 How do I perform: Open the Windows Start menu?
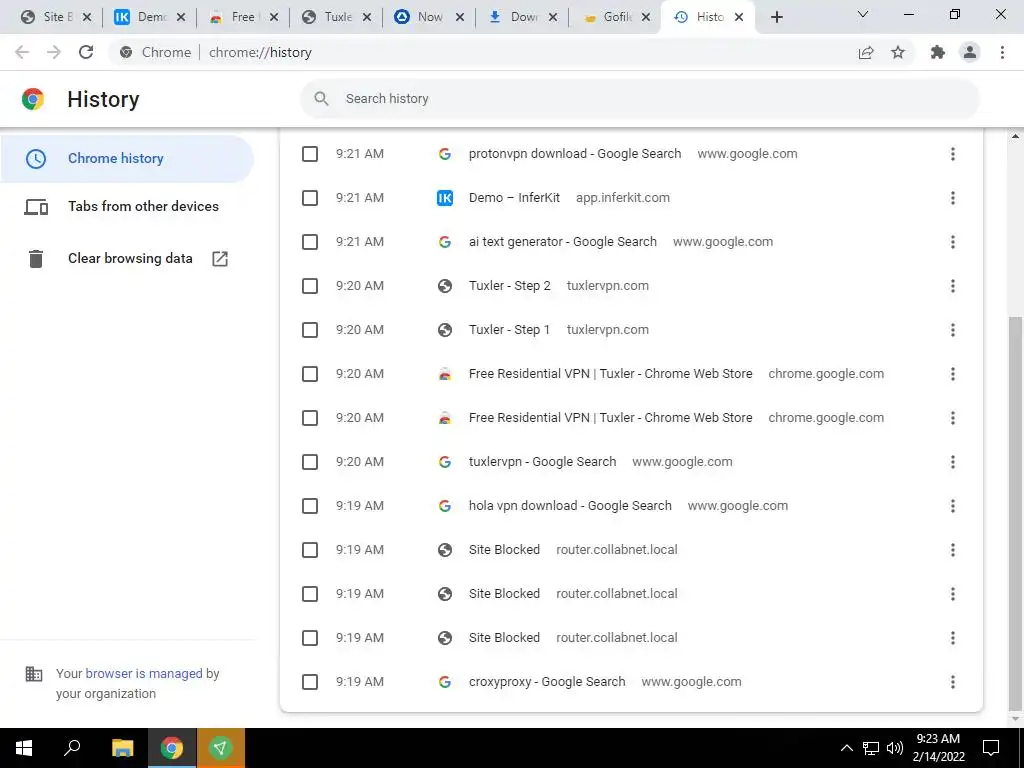[24, 748]
